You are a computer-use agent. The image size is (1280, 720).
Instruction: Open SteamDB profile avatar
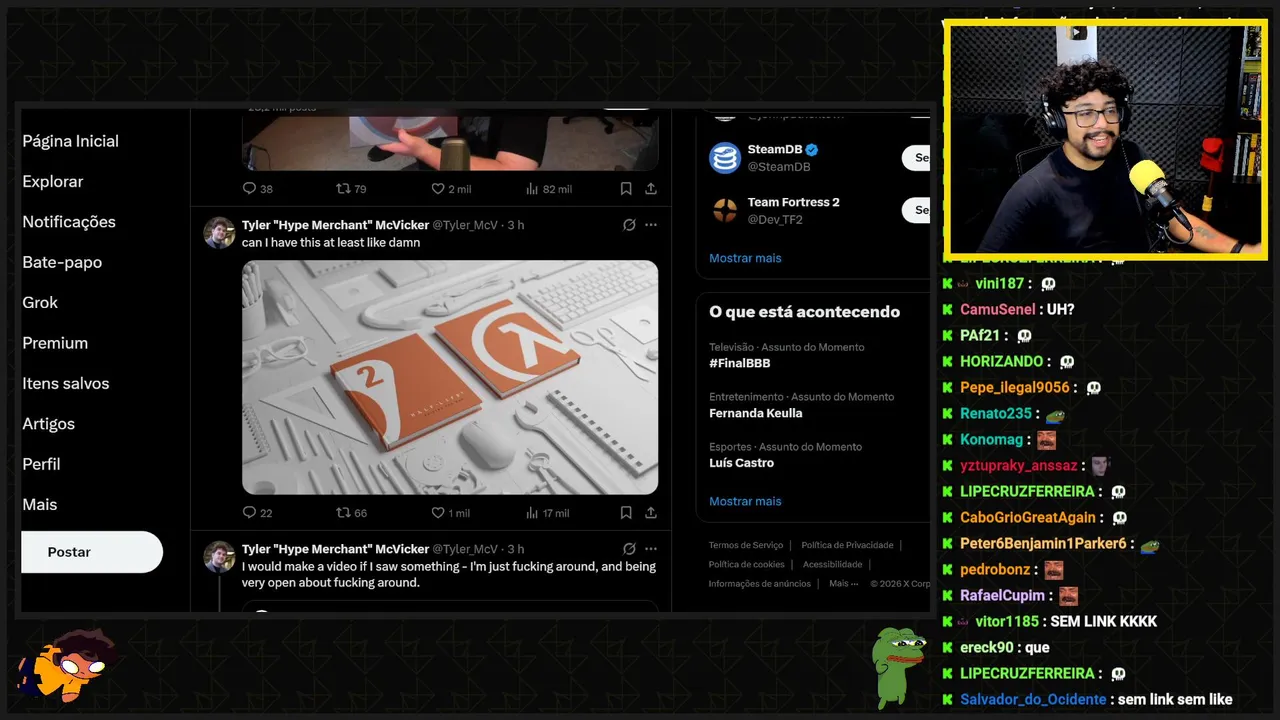coord(724,158)
